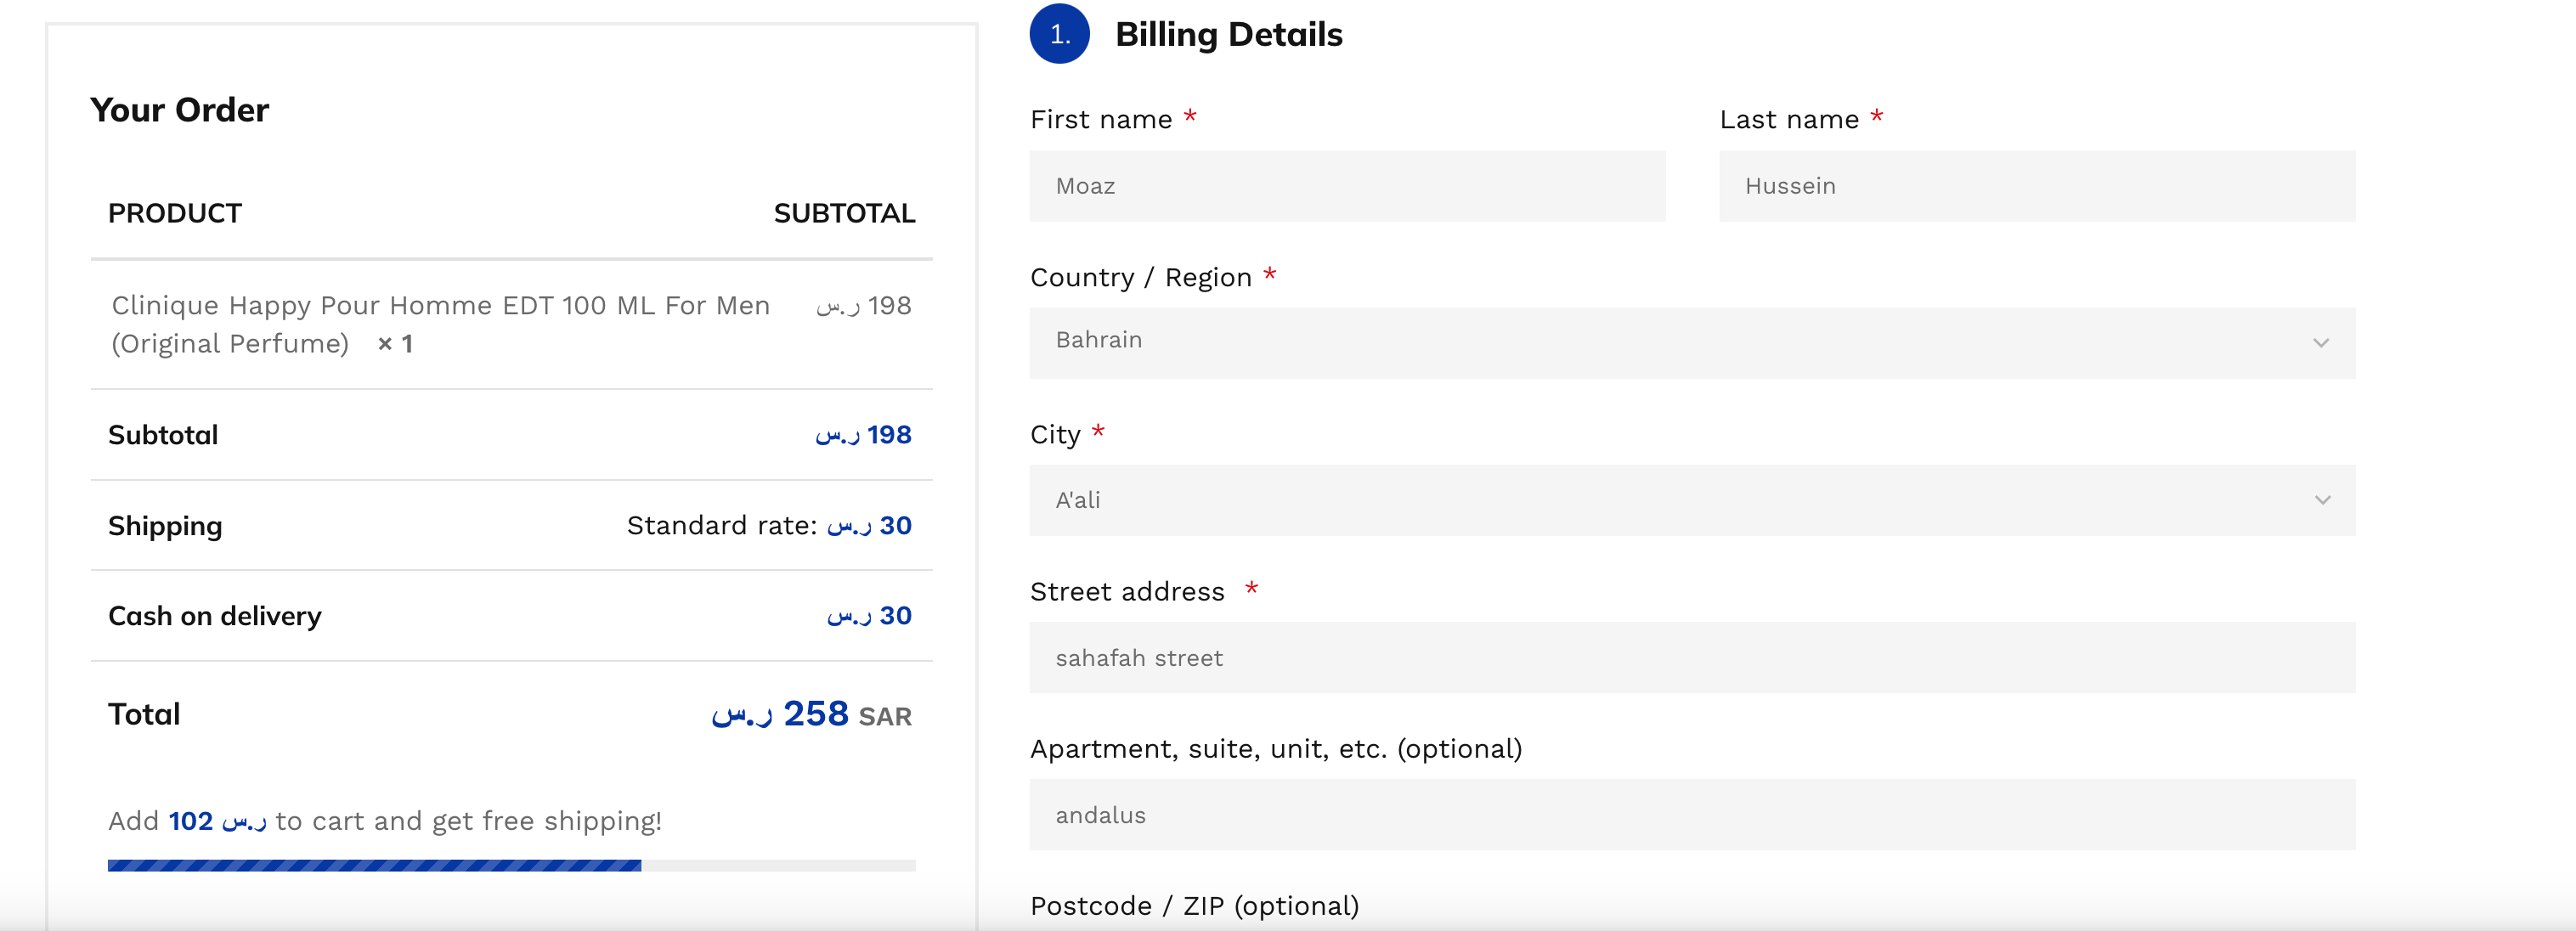The height and width of the screenshot is (931, 2576).
Task: Click the free shipping progress bar
Action: pyautogui.click(x=511, y=865)
